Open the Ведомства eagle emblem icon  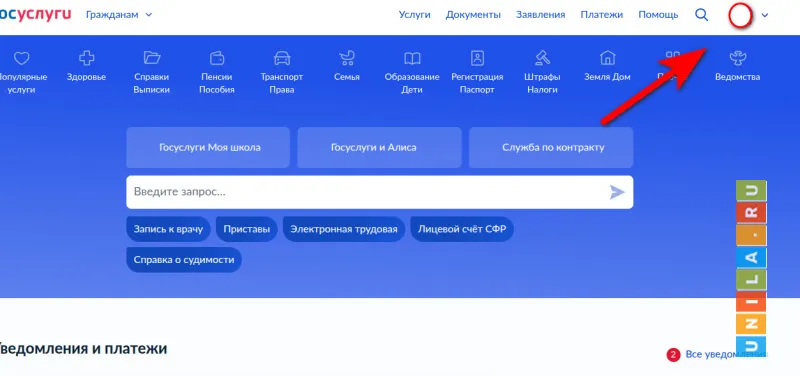737,58
